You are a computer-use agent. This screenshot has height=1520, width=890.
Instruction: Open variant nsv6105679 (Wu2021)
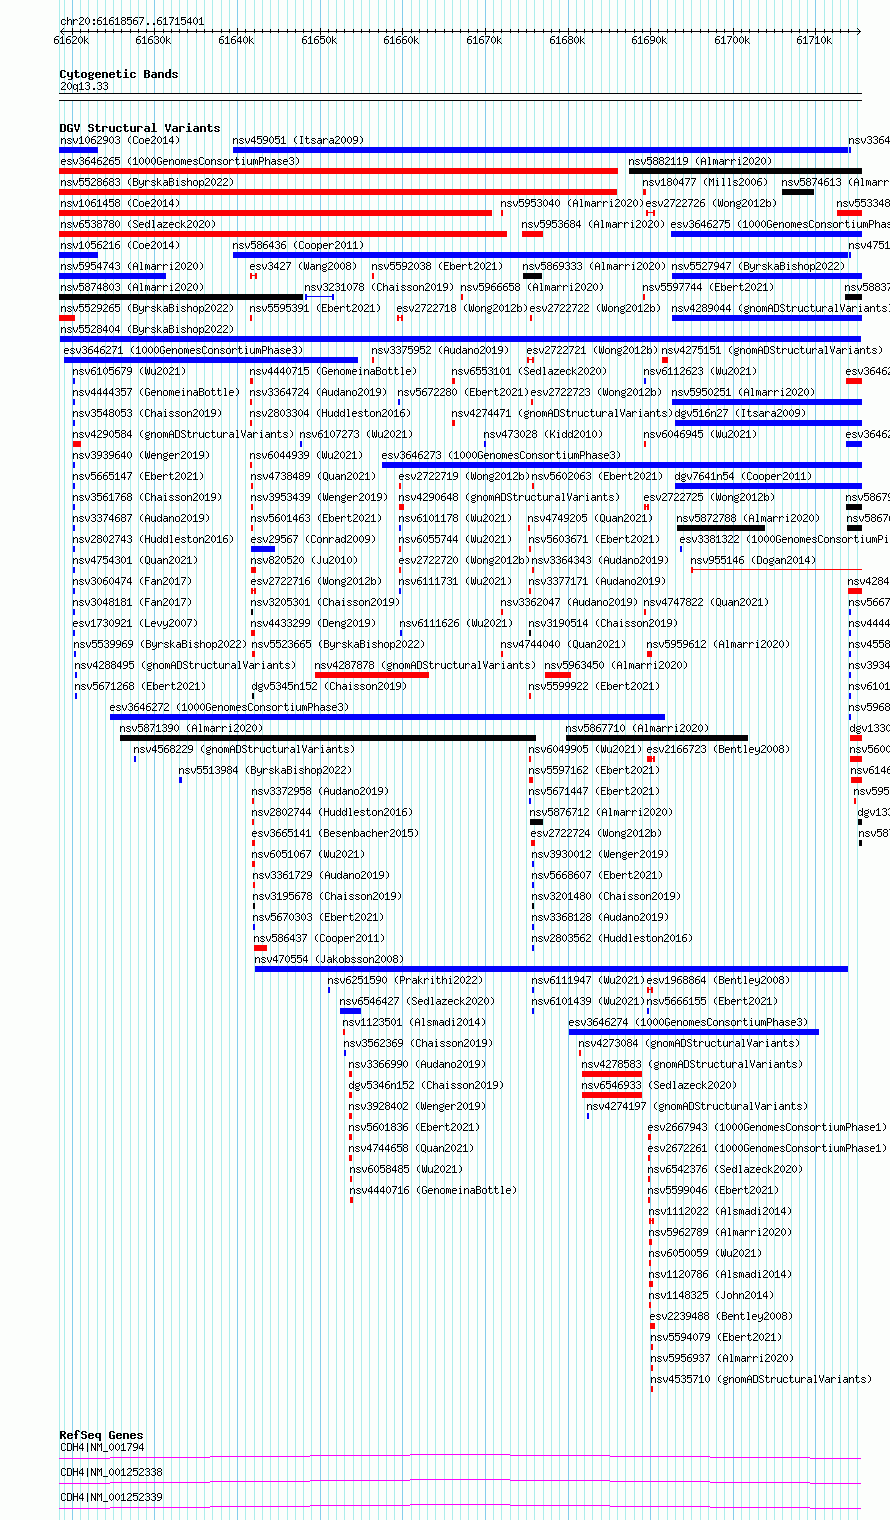point(129,372)
